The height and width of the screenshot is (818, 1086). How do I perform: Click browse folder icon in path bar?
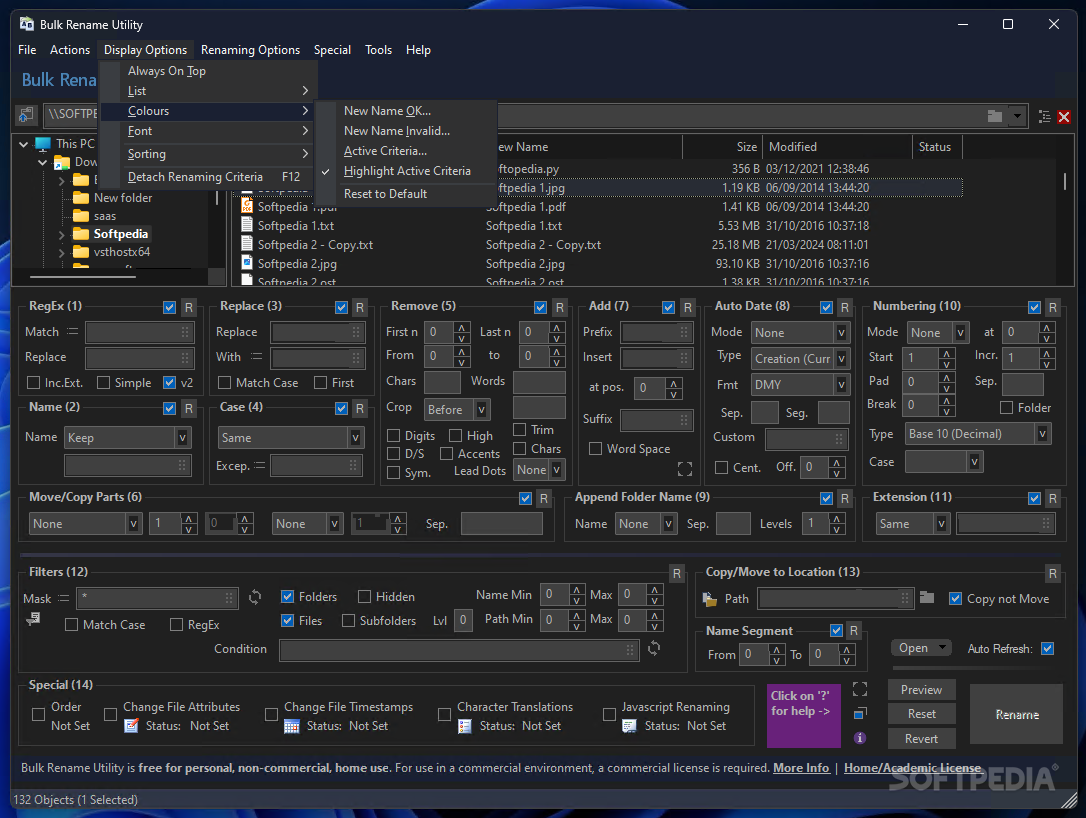[995, 116]
